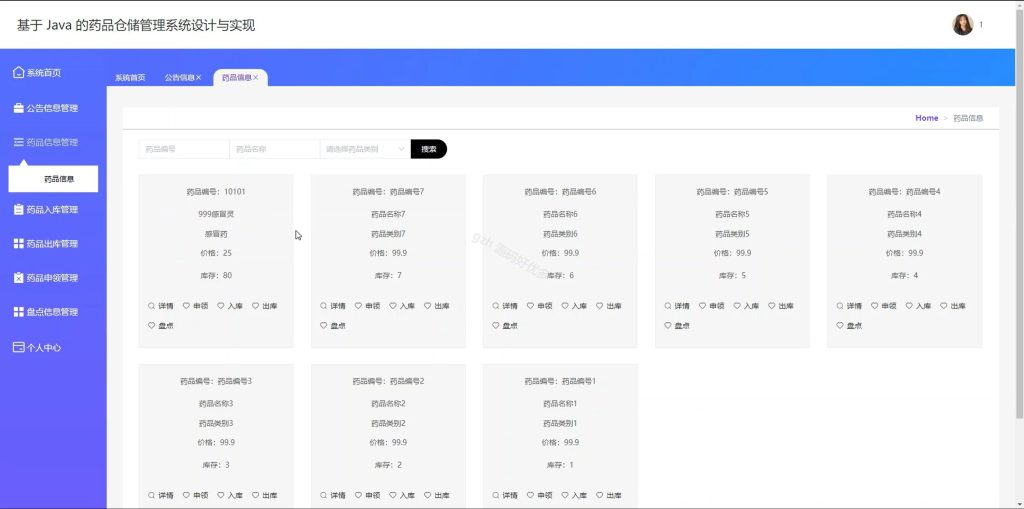The width and height of the screenshot is (1024, 509).
Task: Click 入库 on the 药品编号3 card
Action: coord(230,495)
